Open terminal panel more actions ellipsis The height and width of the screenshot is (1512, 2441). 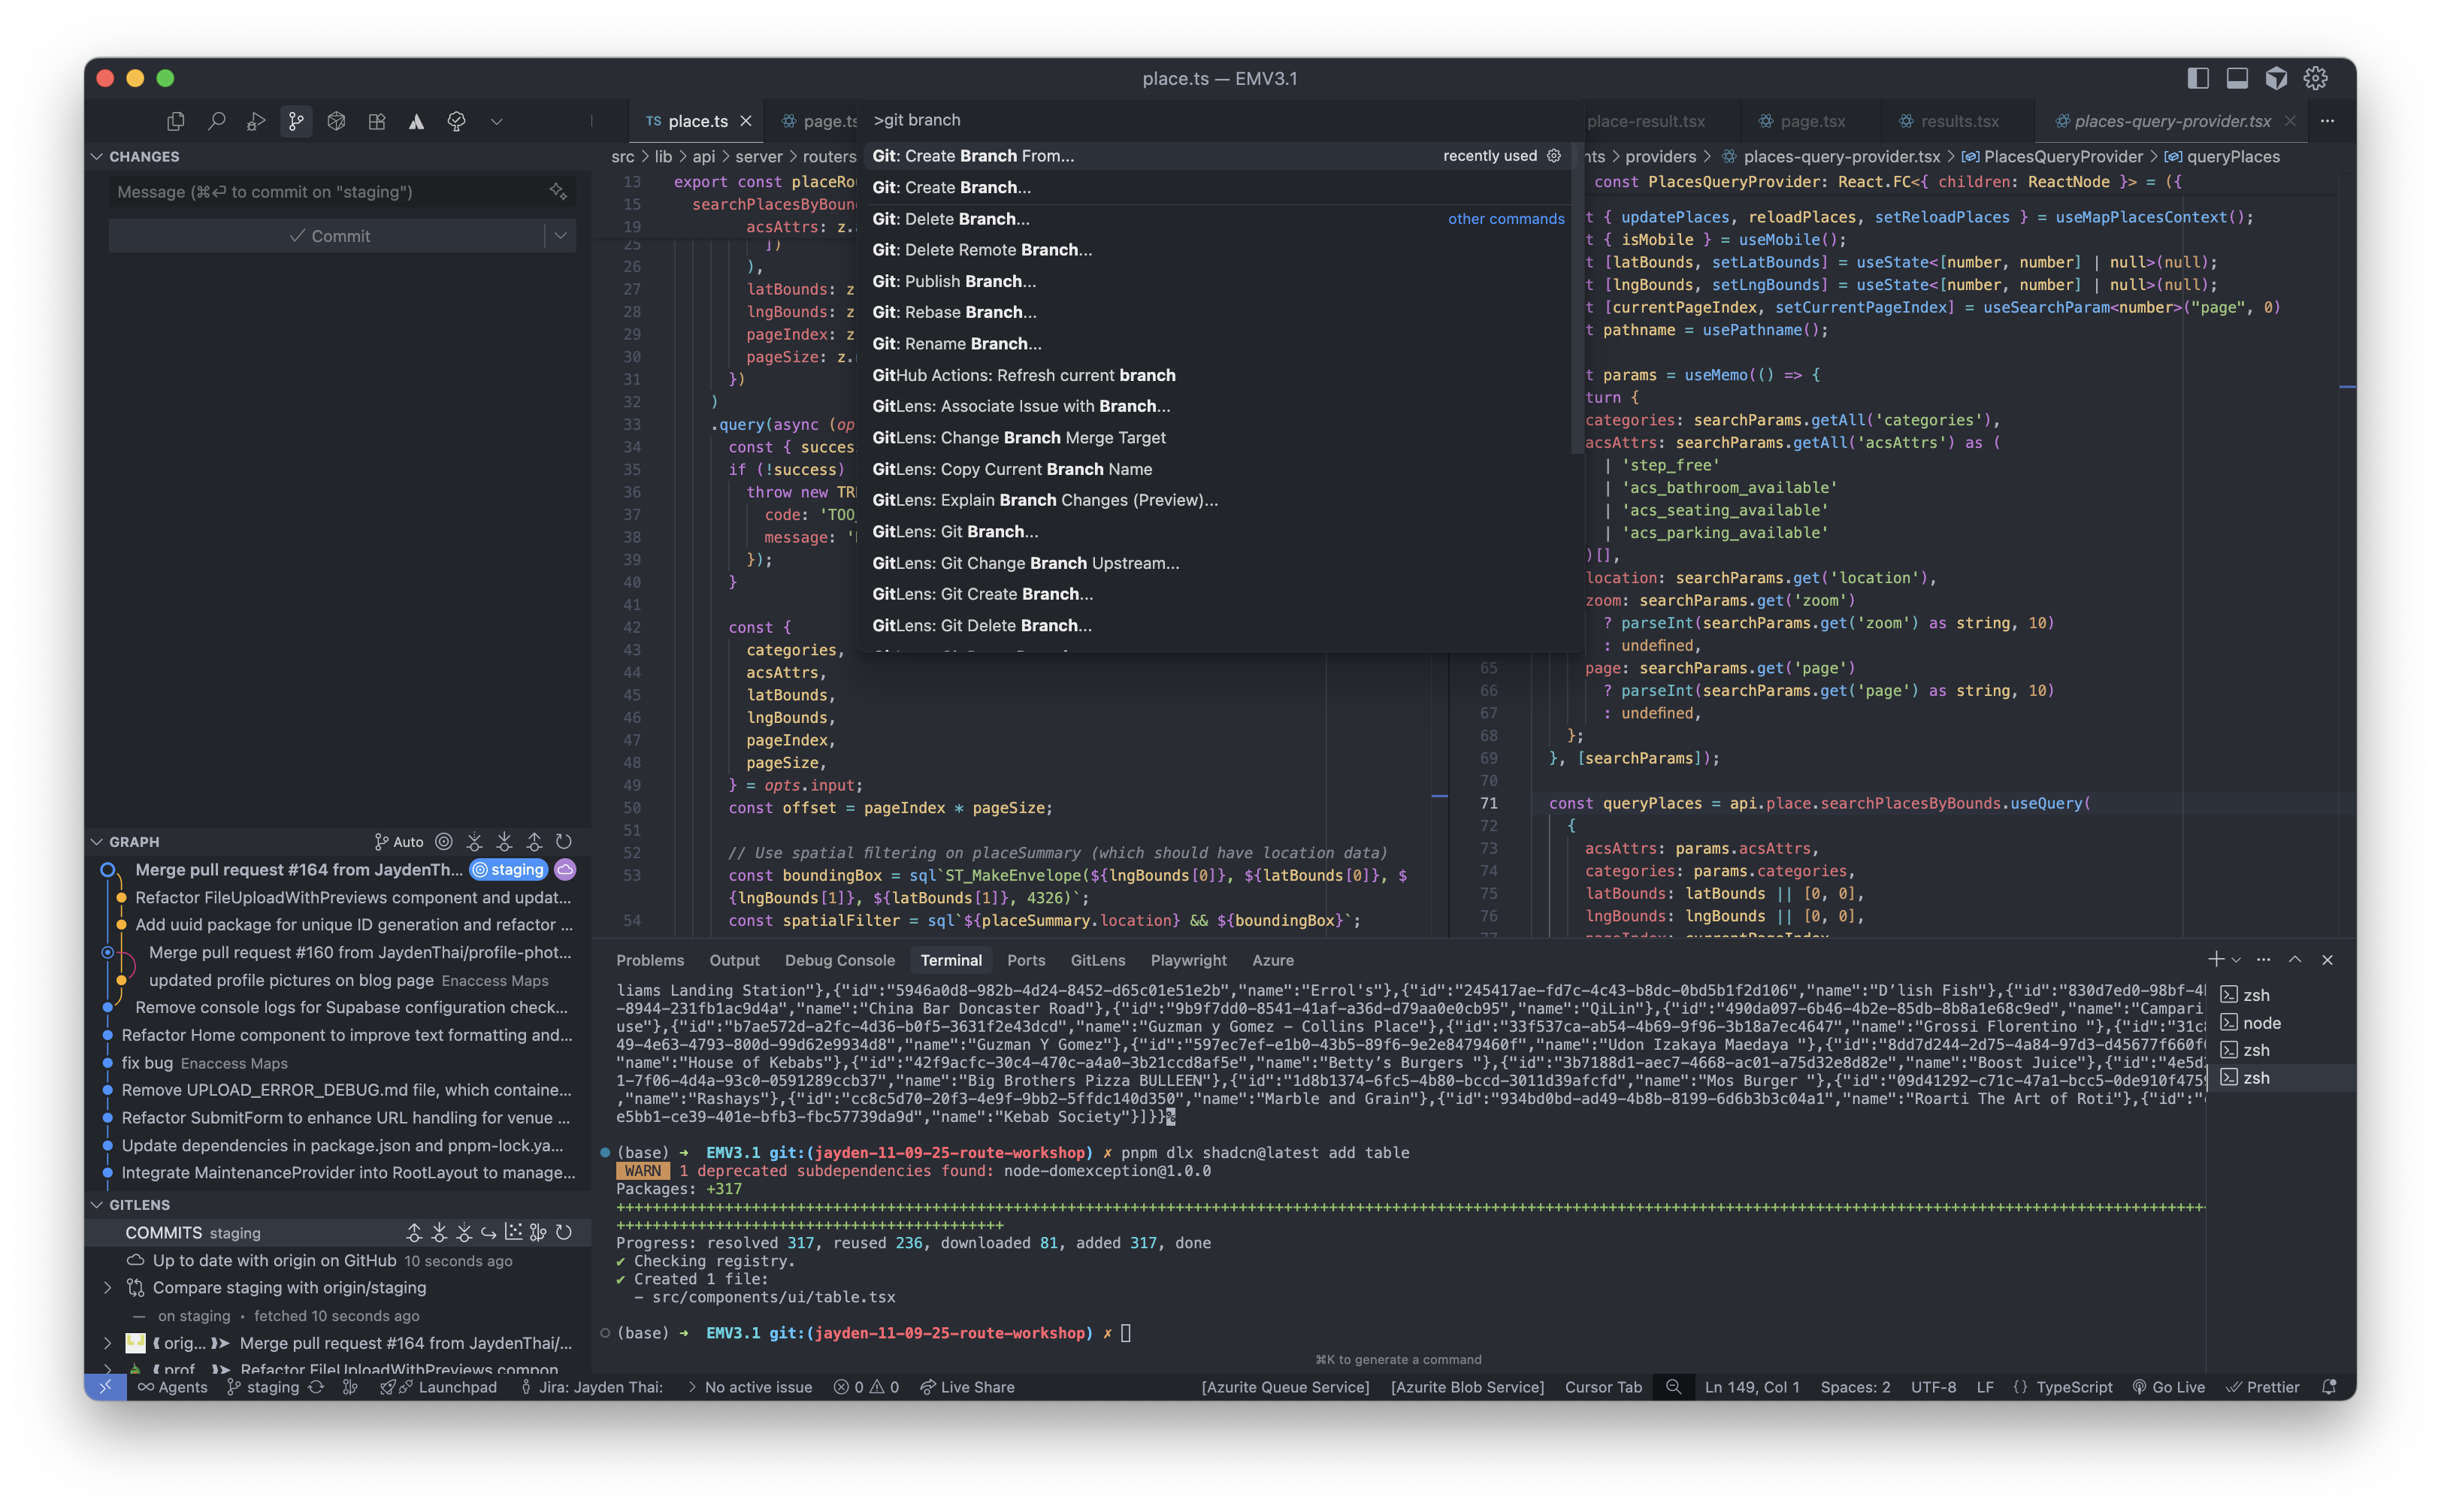tap(2264, 960)
